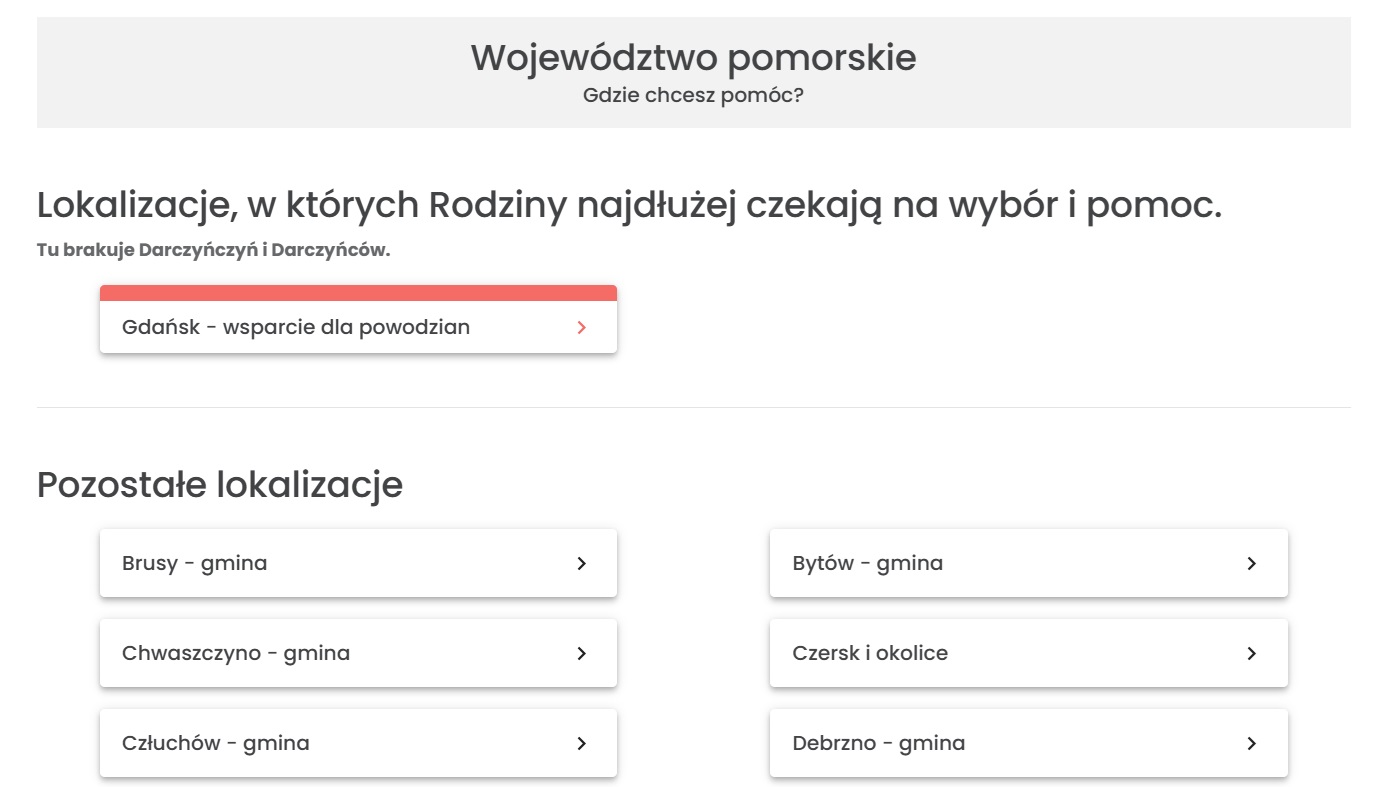The width and height of the screenshot is (1388, 787).
Task: Open the Człuchów - gmina label
Action: [216, 743]
